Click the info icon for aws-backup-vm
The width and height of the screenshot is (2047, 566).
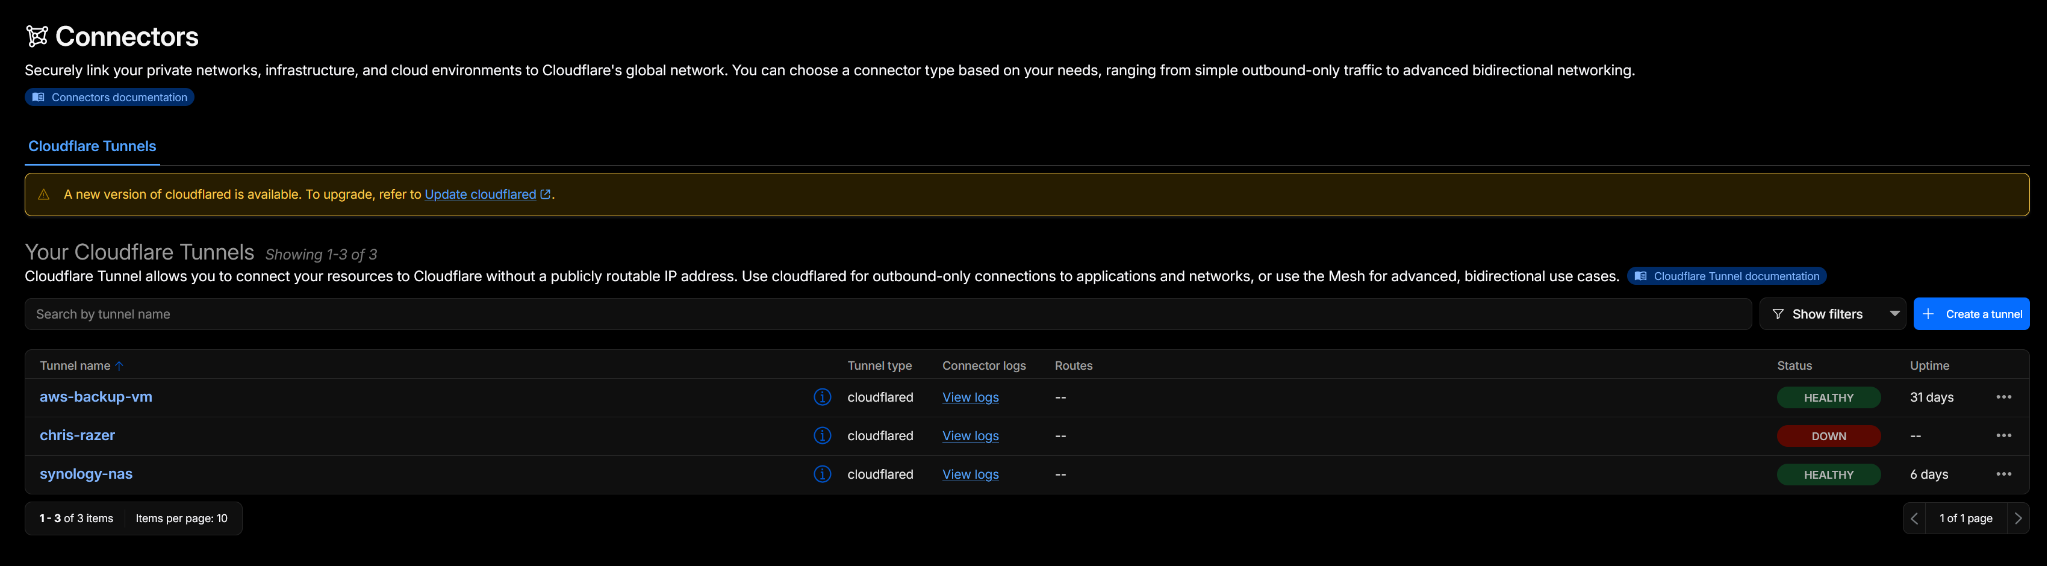tap(822, 397)
